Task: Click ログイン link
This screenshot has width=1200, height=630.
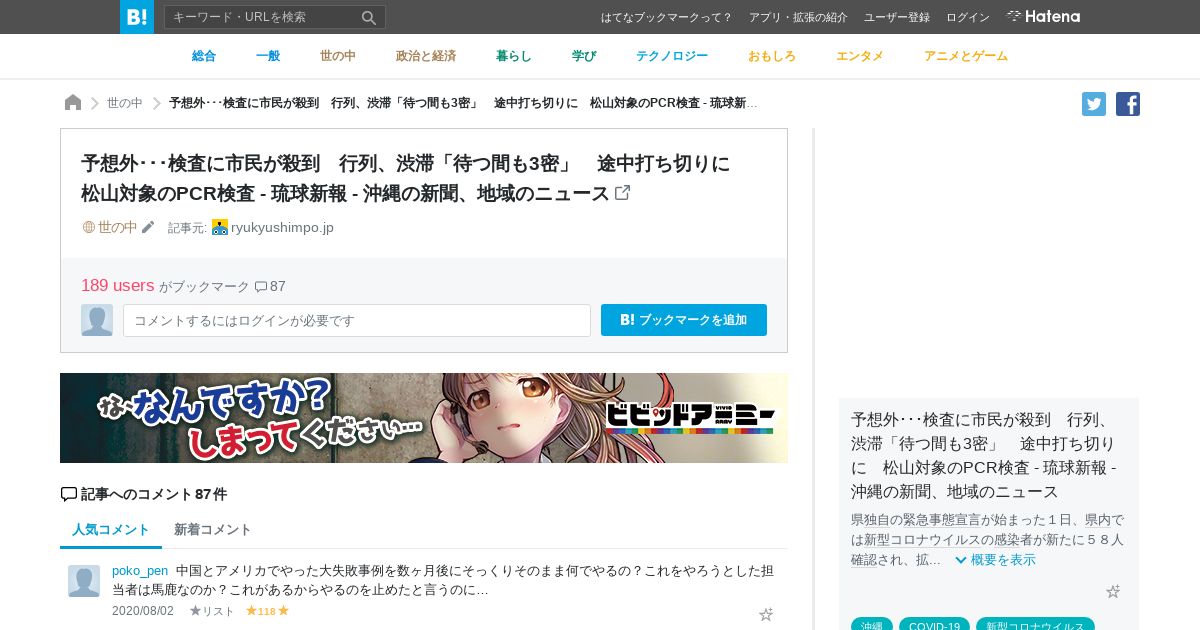Action: pos(968,17)
